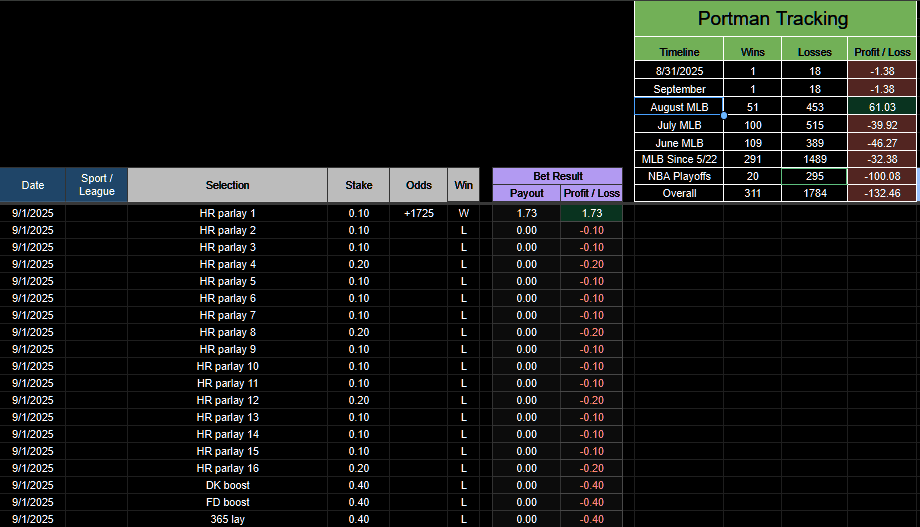This screenshot has height=527, width=920.
Task: Click the Selection column header
Action: point(228,185)
